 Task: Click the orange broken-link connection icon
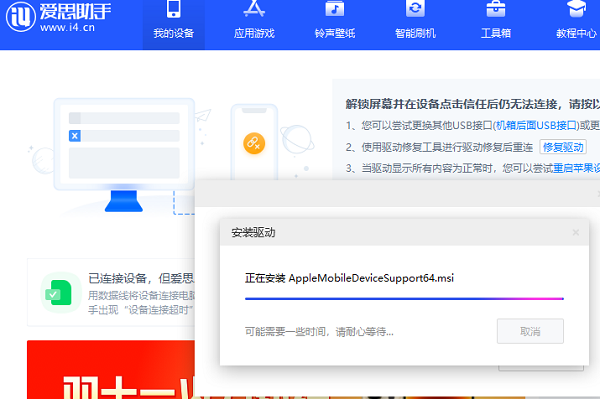point(254,143)
